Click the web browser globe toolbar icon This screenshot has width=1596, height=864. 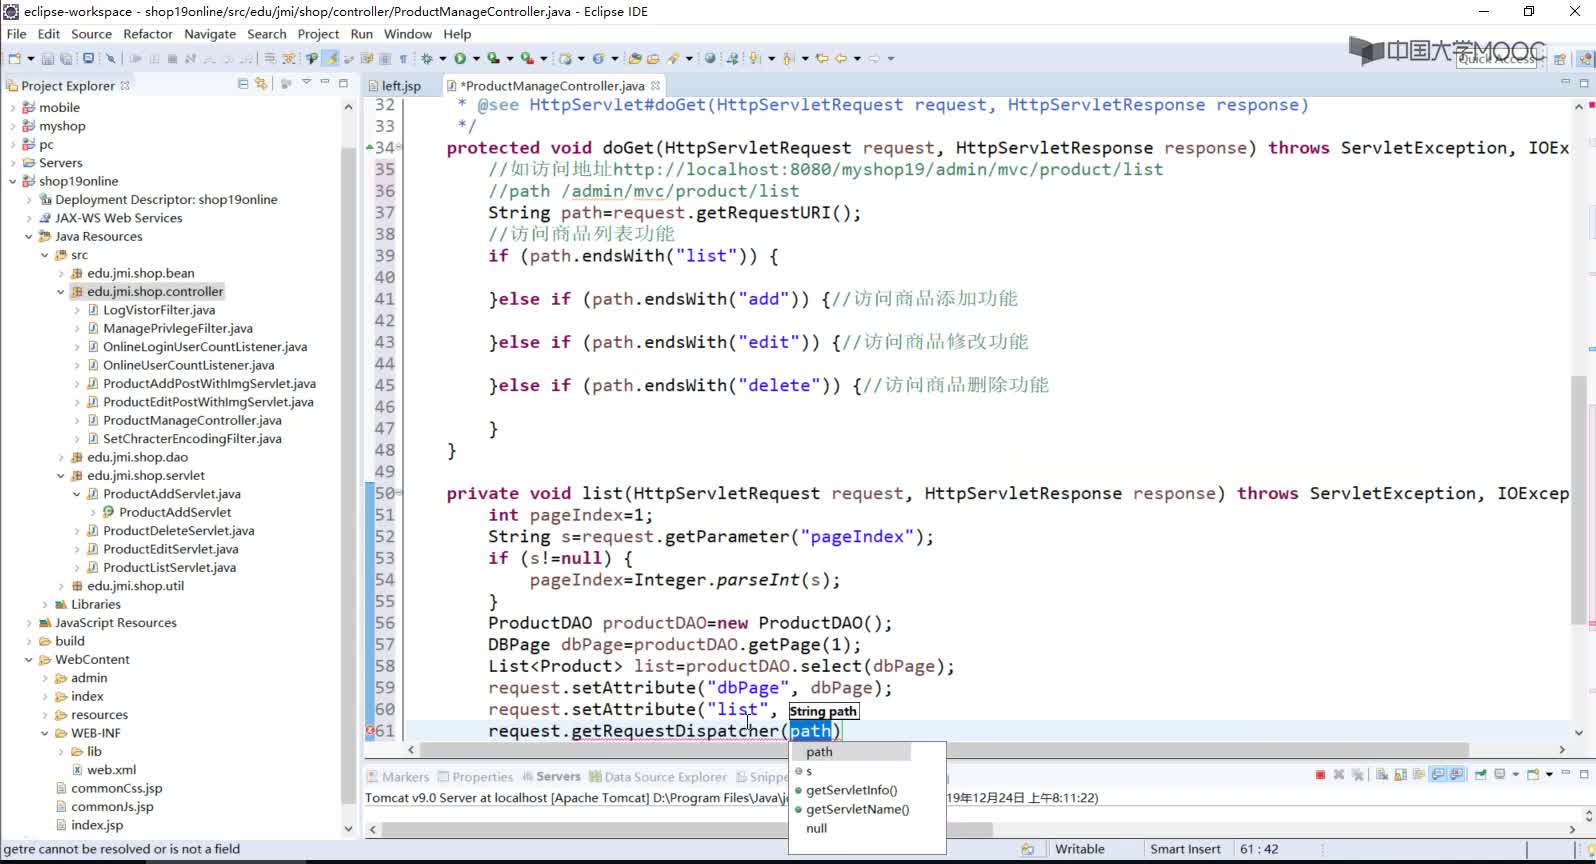pyautogui.click(x=710, y=58)
